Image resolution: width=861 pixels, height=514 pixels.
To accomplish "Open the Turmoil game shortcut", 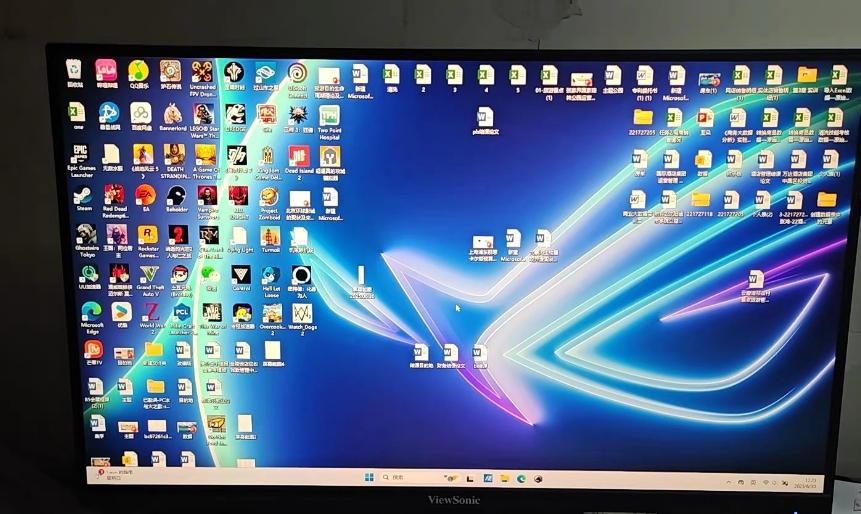I will [x=270, y=238].
